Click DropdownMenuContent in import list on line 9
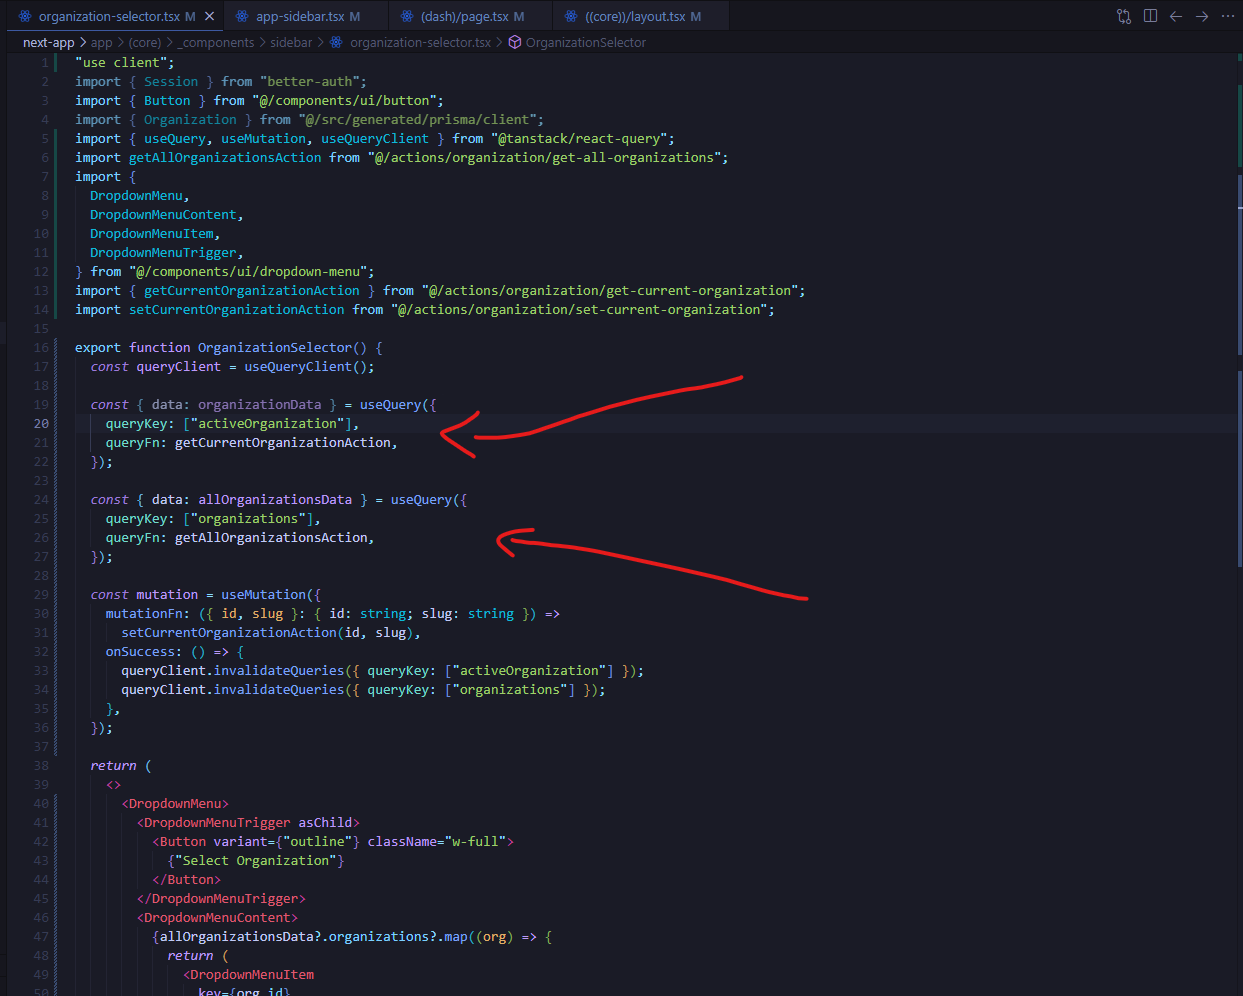Screen dimensions: 1243x996 [x=164, y=214]
